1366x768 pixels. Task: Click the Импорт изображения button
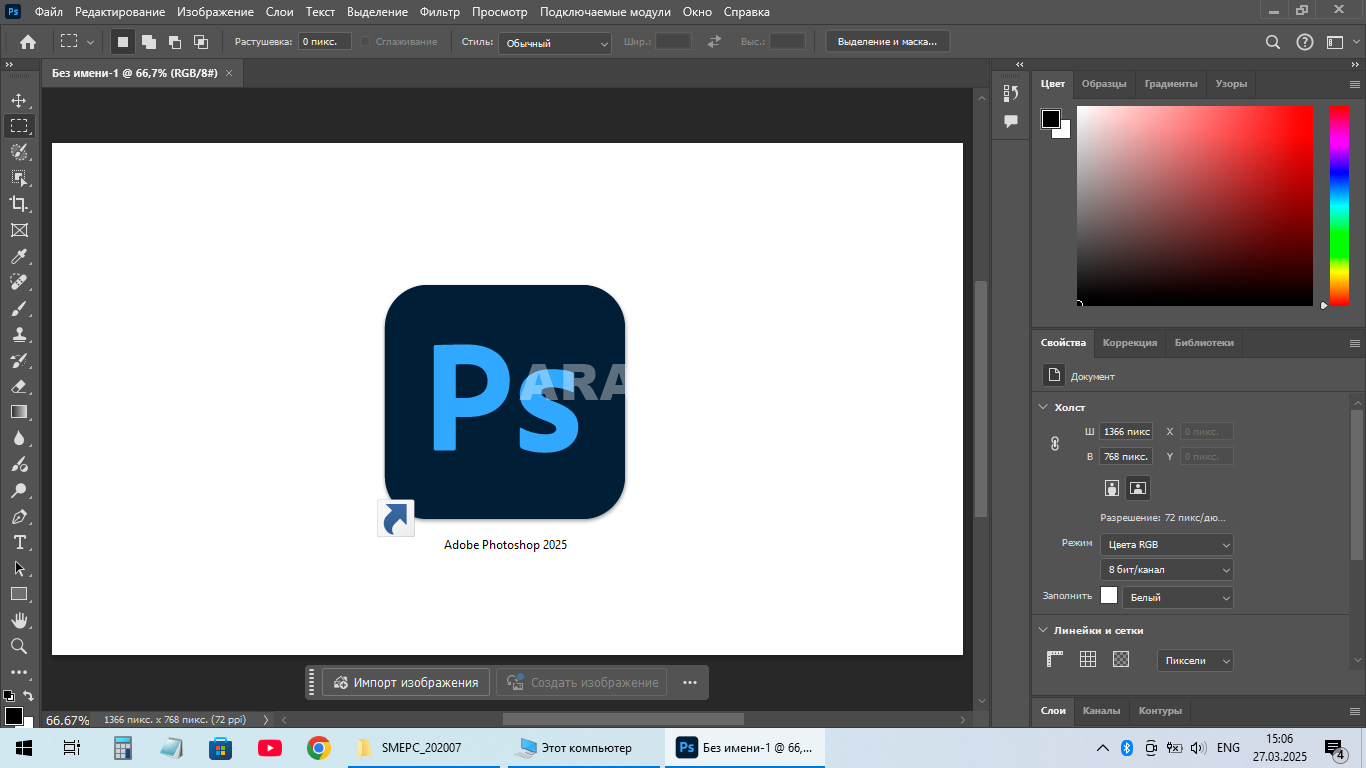tap(406, 683)
